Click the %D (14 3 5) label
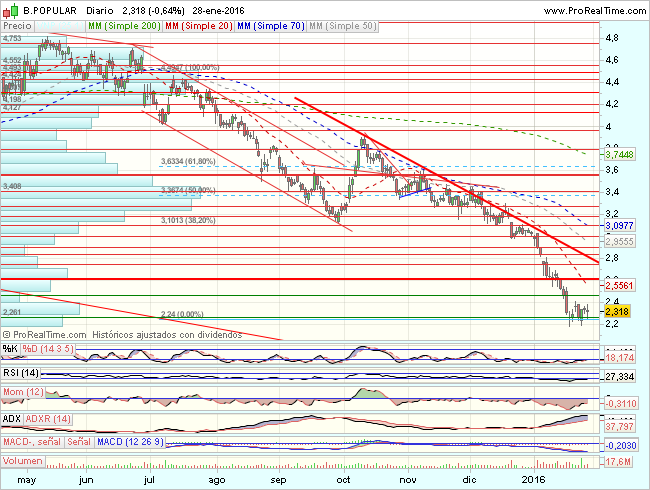Screen dimensions: 650x490 click(x=48, y=349)
